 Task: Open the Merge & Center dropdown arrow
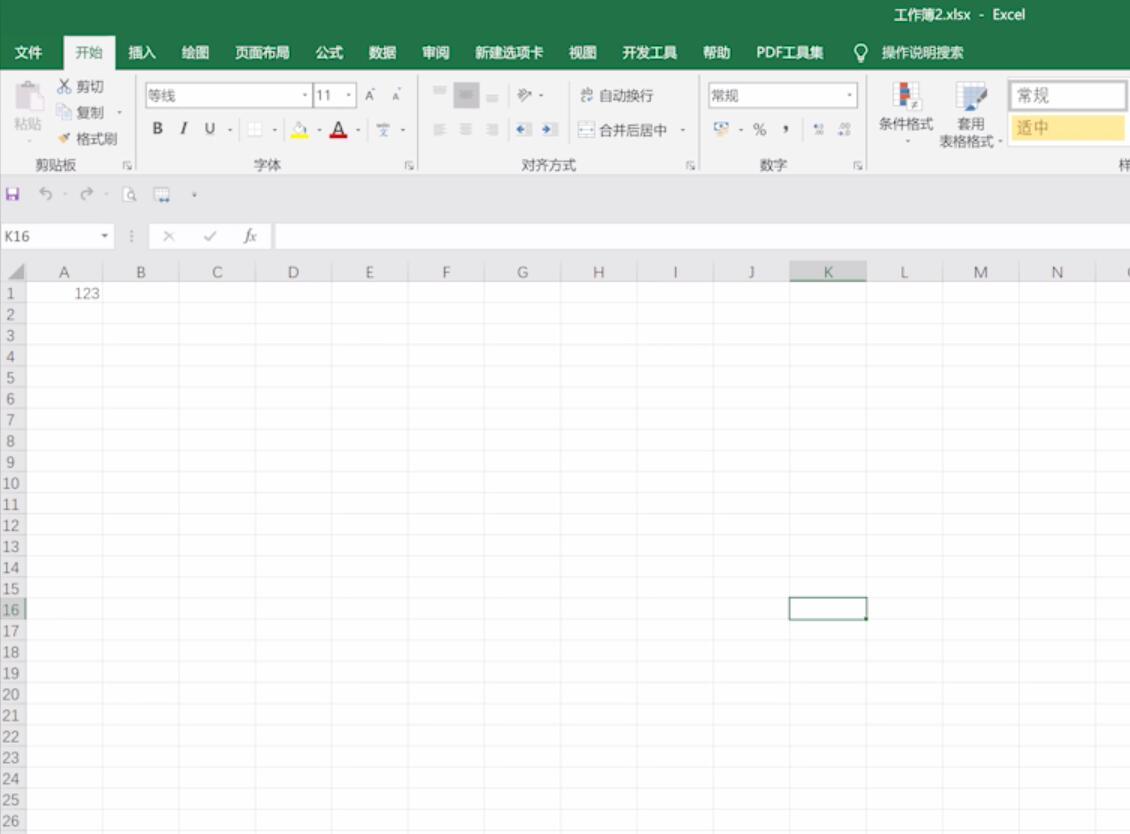click(x=682, y=130)
